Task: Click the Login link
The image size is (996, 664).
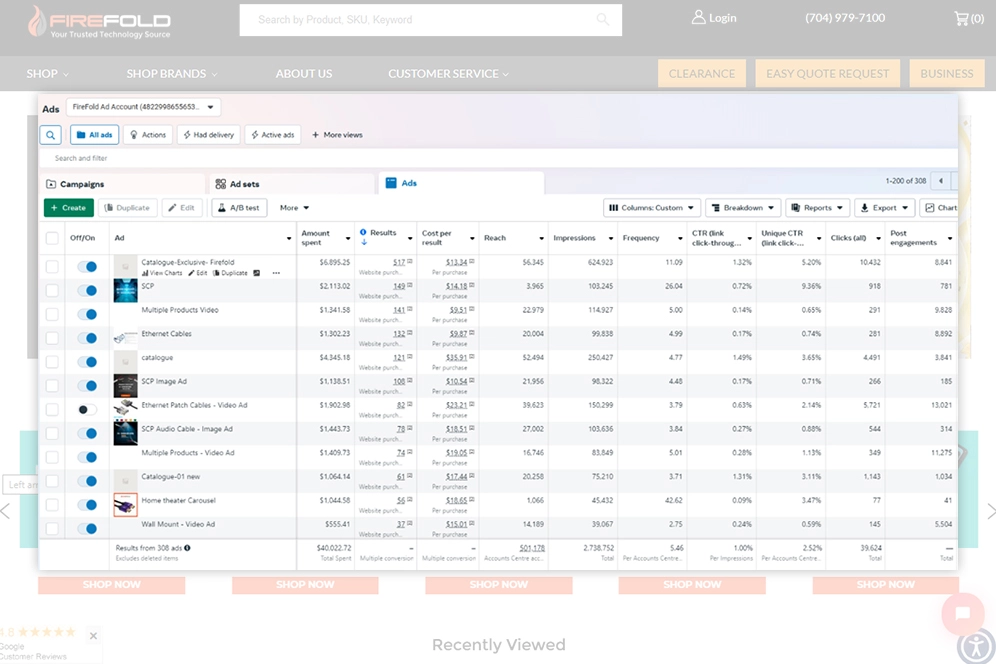Action: coord(714,18)
